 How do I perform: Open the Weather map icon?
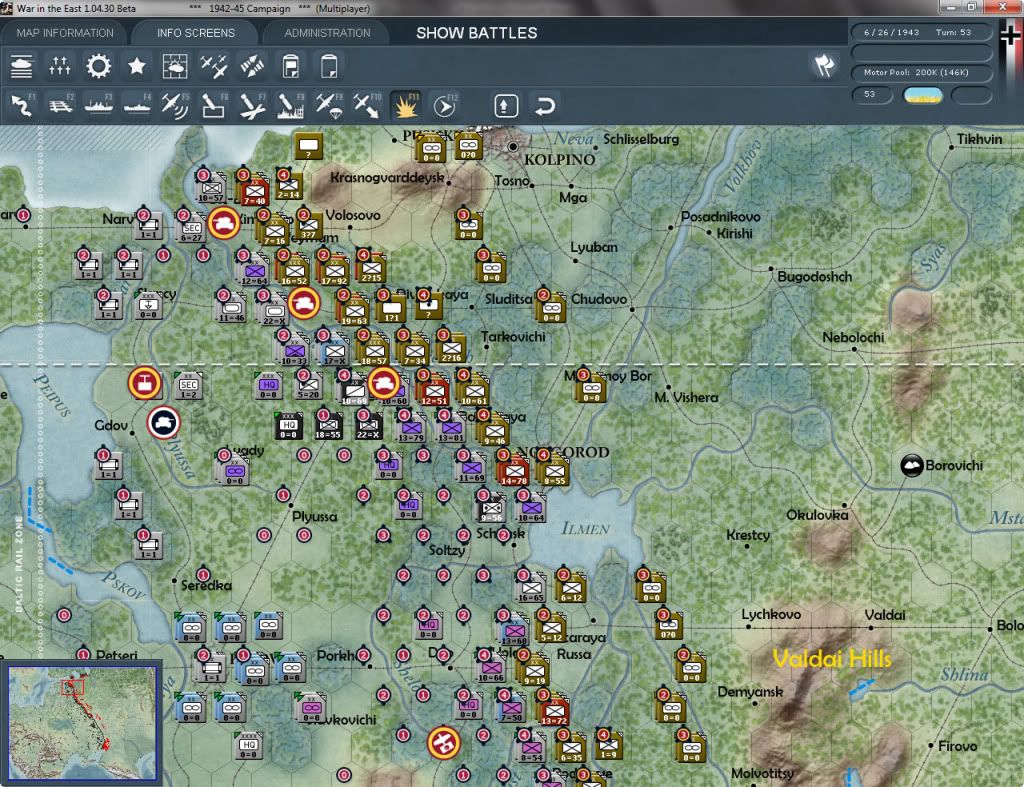(174, 67)
